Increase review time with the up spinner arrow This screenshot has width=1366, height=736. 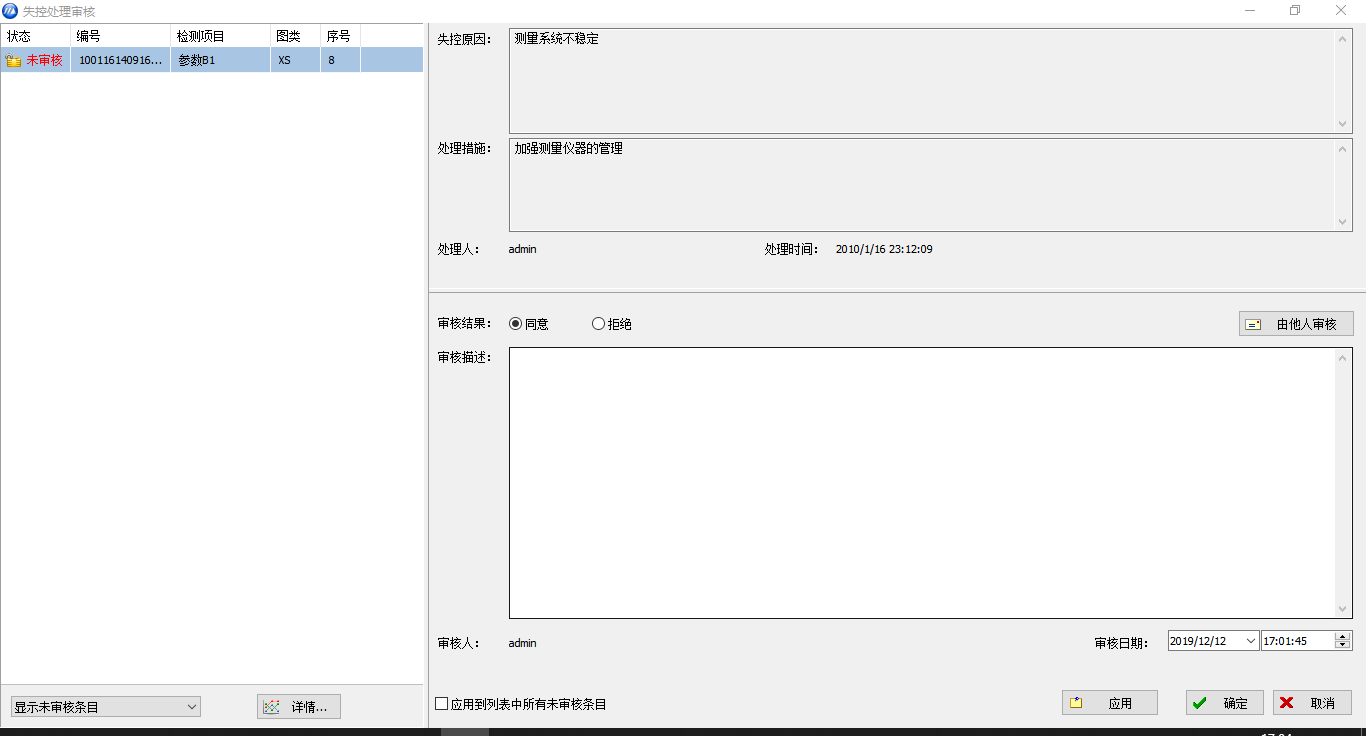click(1343, 636)
